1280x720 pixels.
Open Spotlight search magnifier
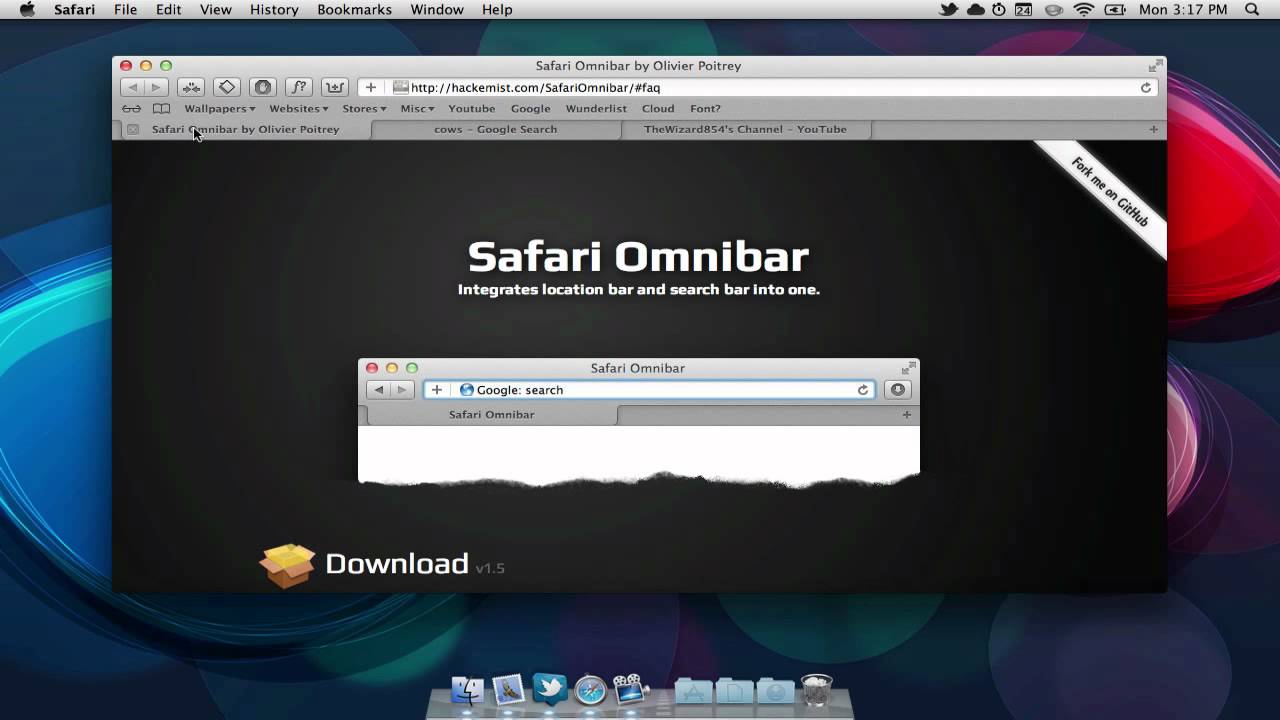pyautogui.click(x=1252, y=9)
